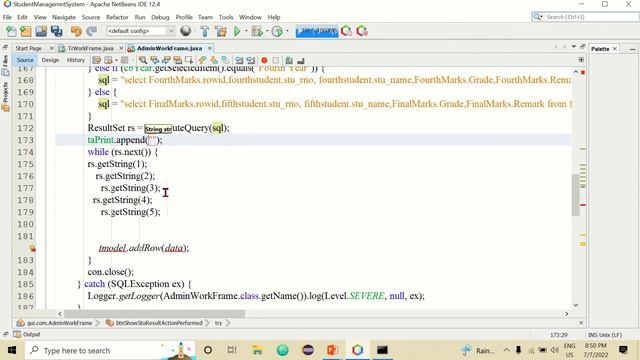Click the globe browser icon in toolbar
640x360 pixels.
186,31
